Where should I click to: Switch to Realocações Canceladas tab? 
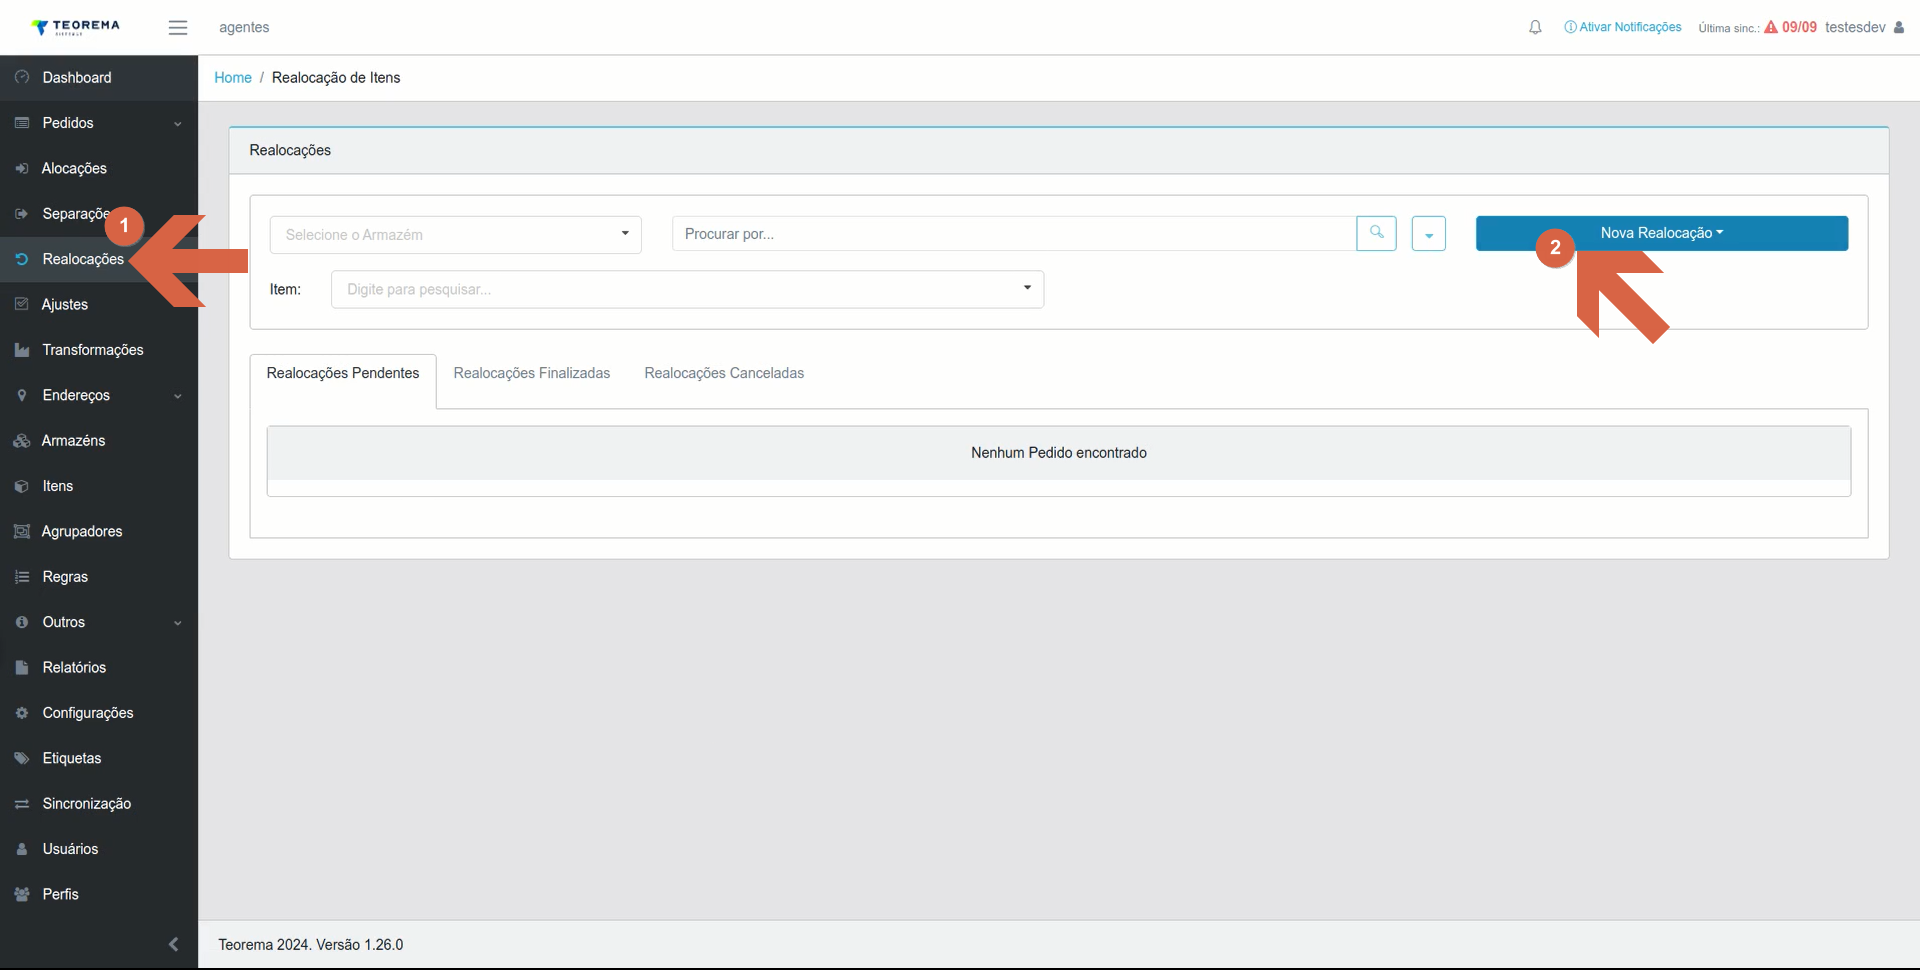pyautogui.click(x=724, y=373)
